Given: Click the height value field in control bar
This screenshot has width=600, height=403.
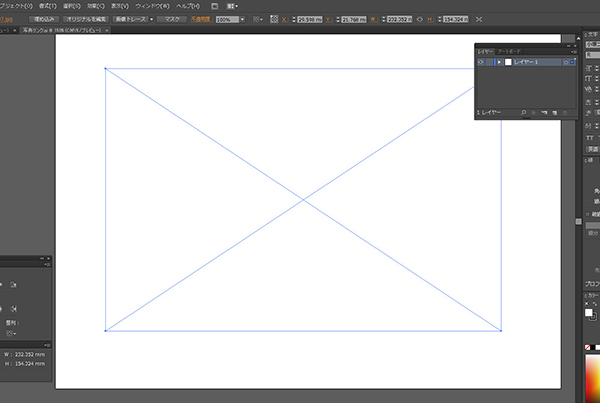Looking at the screenshot, I should [456, 20].
